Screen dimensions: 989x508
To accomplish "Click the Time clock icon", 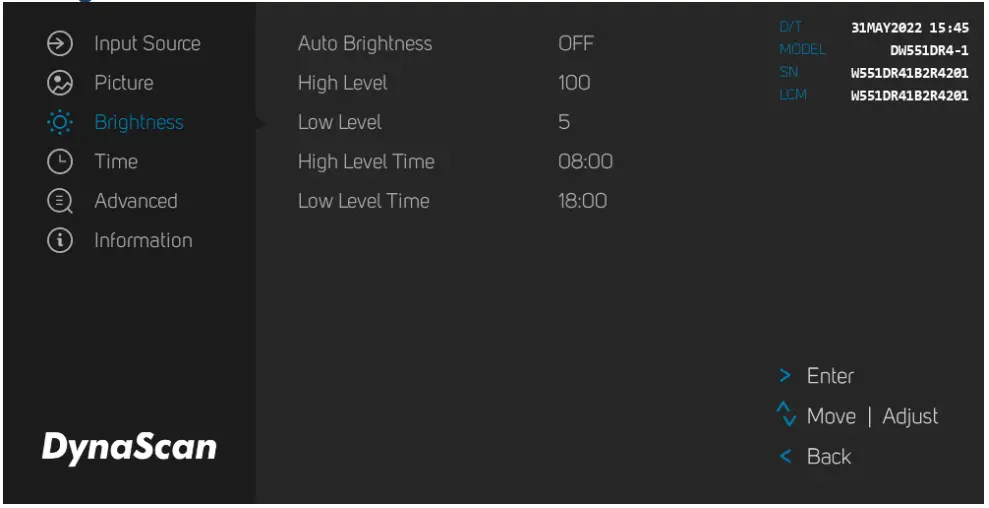I will 60,162.
